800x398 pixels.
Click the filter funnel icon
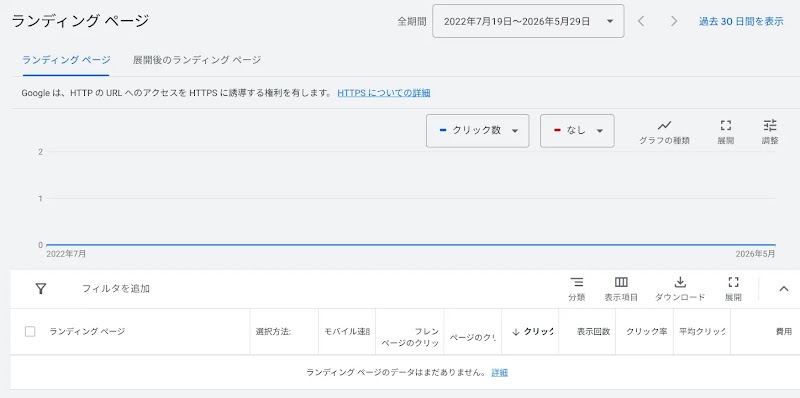pos(41,289)
